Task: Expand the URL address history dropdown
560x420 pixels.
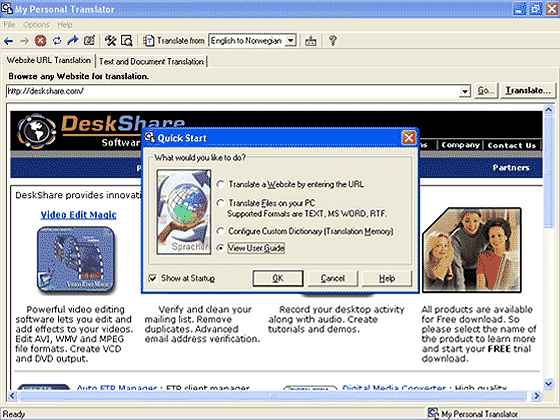Action: point(464,91)
